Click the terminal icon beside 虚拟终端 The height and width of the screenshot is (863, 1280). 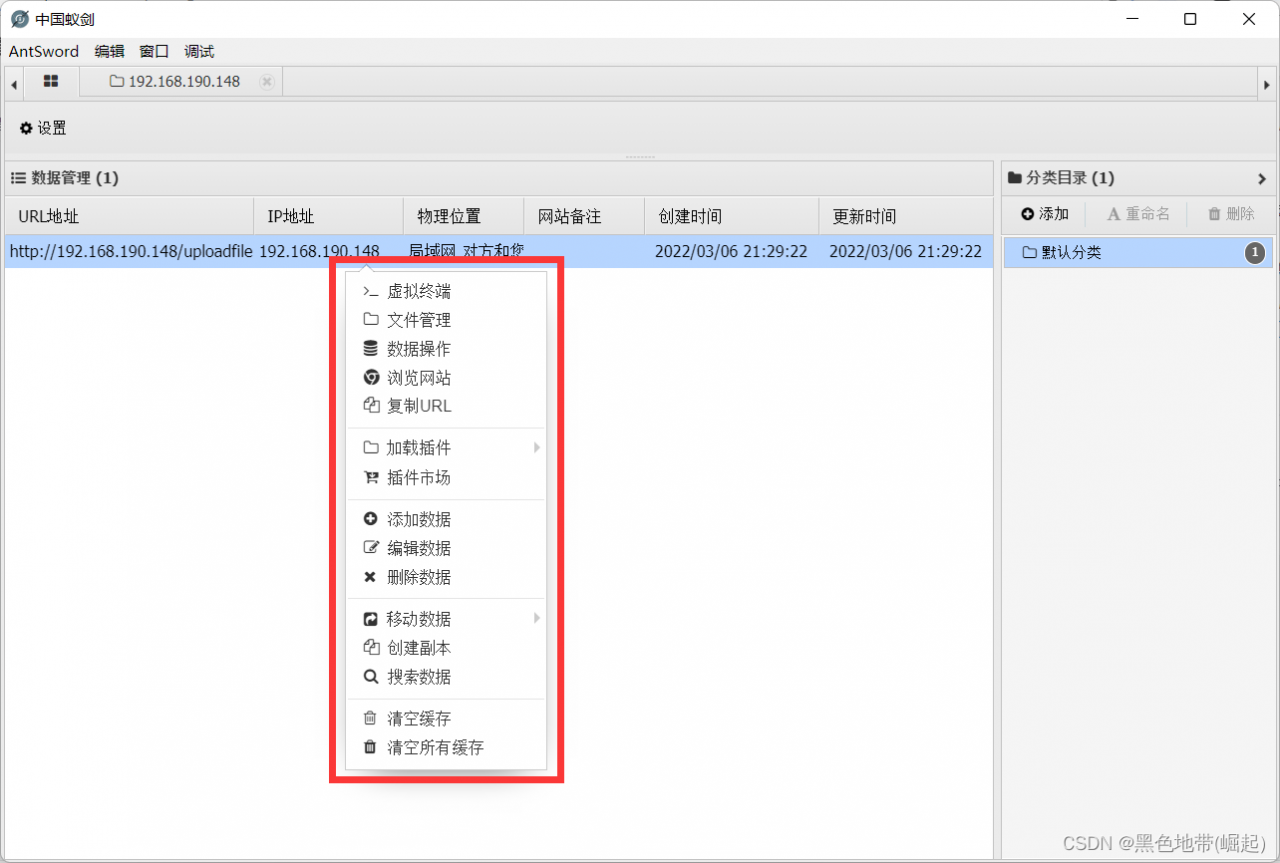[x=370, y=292]
